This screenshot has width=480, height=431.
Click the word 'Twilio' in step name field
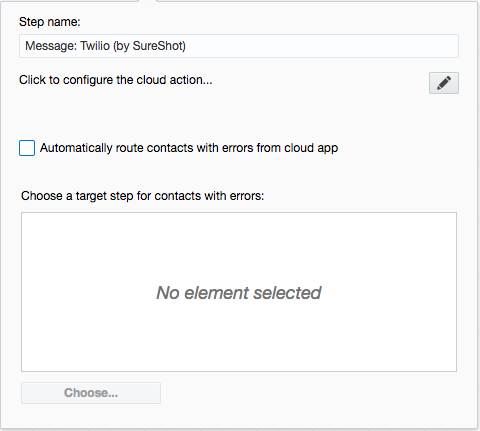[x=95, y=46]
